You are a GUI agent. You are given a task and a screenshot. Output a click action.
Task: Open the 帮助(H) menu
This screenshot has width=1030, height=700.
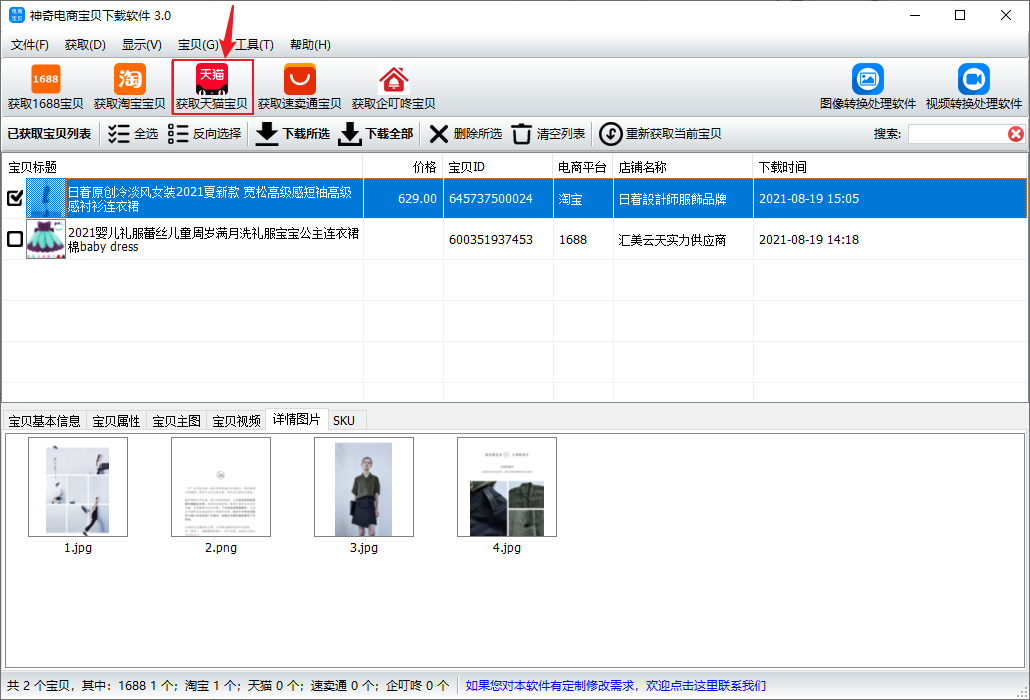pyautogui.click(x=310, y=45)
